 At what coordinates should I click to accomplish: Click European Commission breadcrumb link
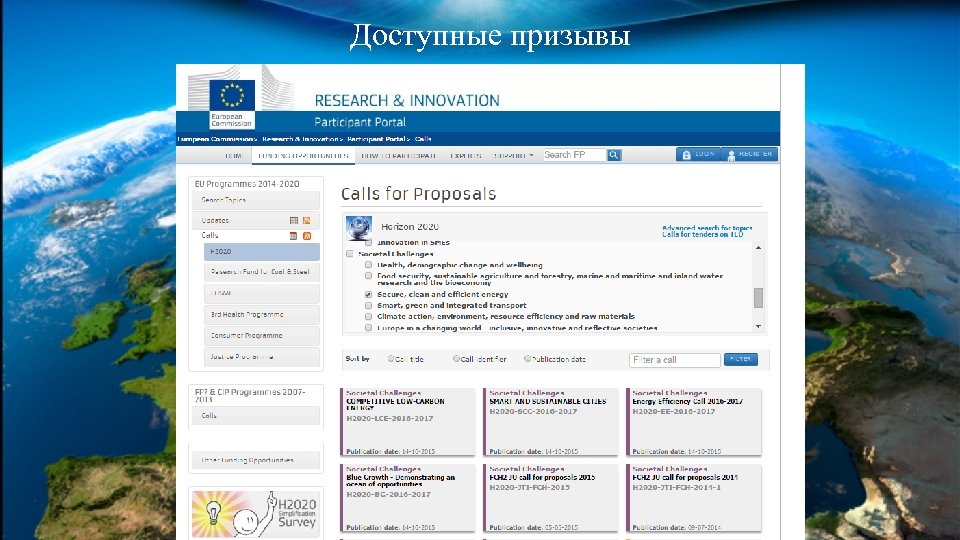click(217, 139)
